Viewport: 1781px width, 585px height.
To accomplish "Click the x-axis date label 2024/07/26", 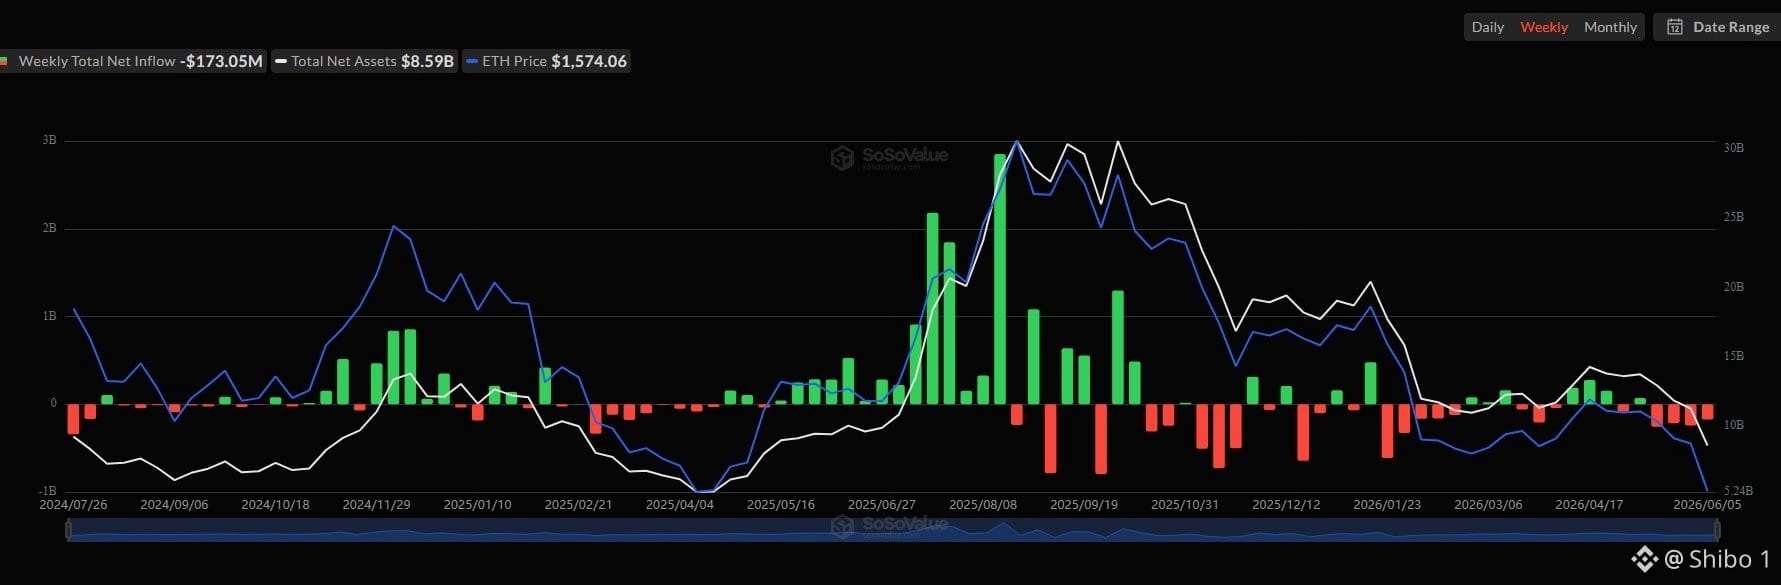I will click(x=73, y=505).
